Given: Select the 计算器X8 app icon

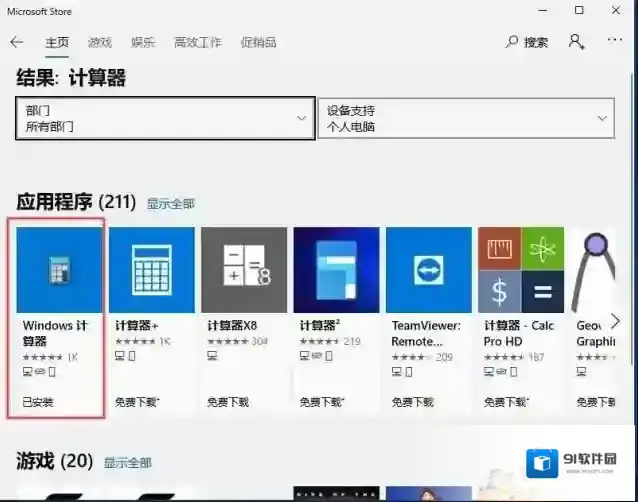Looking at the screenshot, I should (x=243, y=270).
